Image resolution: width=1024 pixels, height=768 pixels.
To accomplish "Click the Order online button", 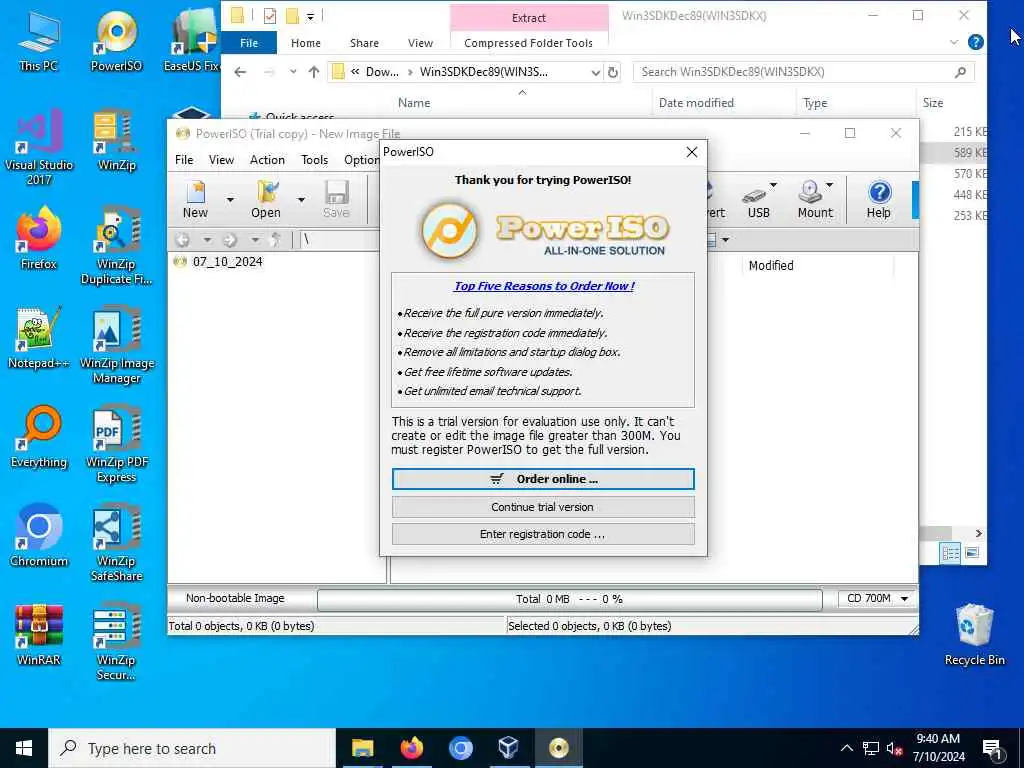I will [x=543, y=479].
